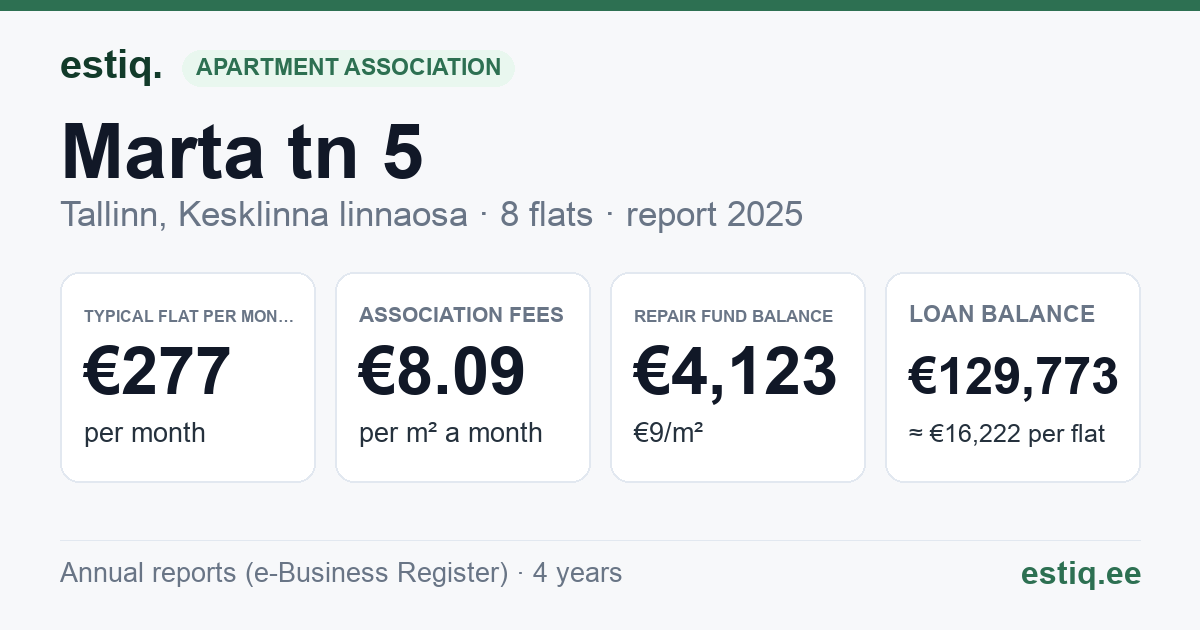Click the €8.09 value
Image resolution: width=1200 pixels, height=630 pixels.
click(x=442, y=371)
